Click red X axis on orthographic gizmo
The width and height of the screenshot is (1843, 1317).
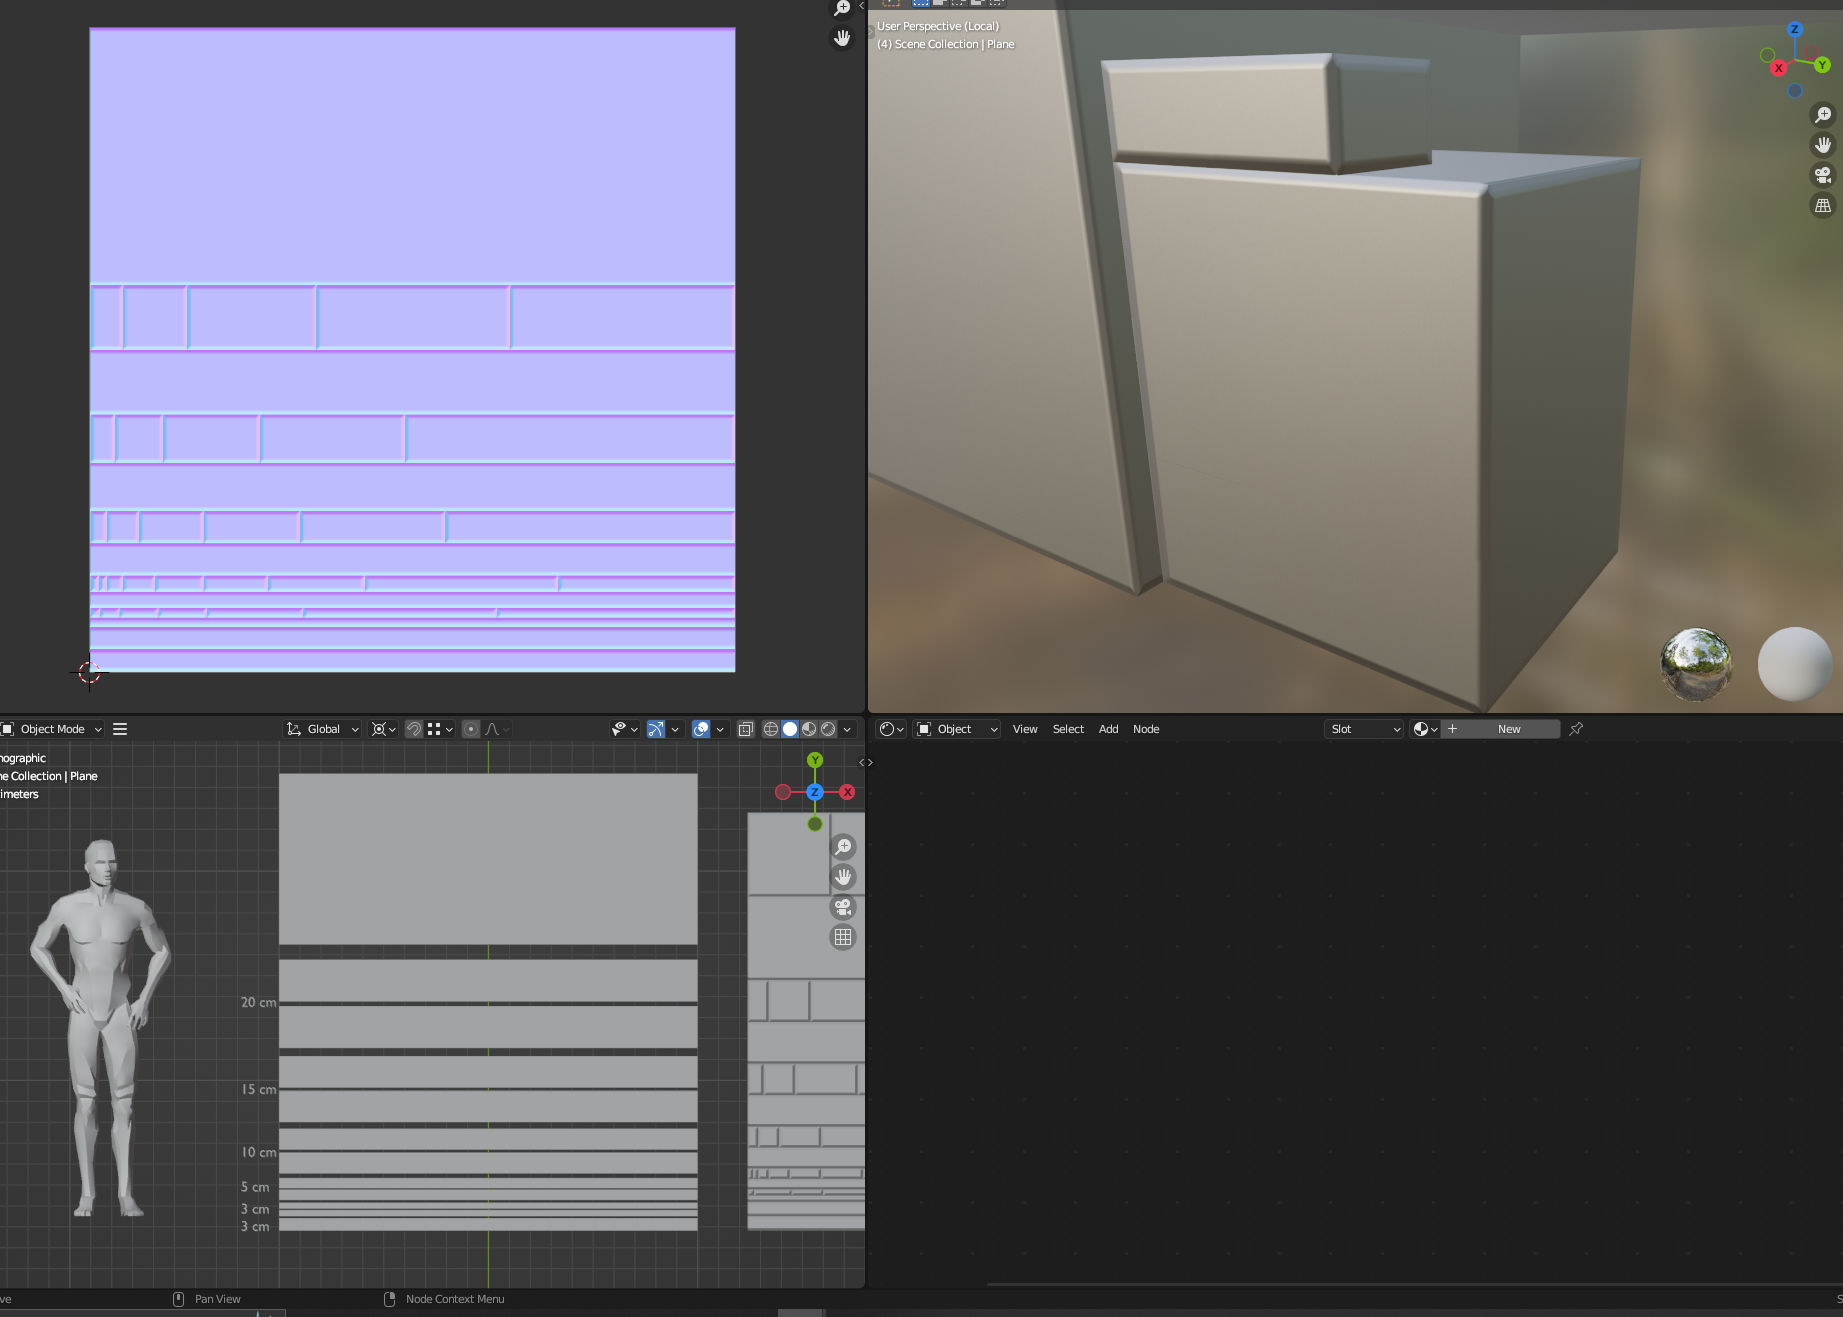[x=847, y=792]
